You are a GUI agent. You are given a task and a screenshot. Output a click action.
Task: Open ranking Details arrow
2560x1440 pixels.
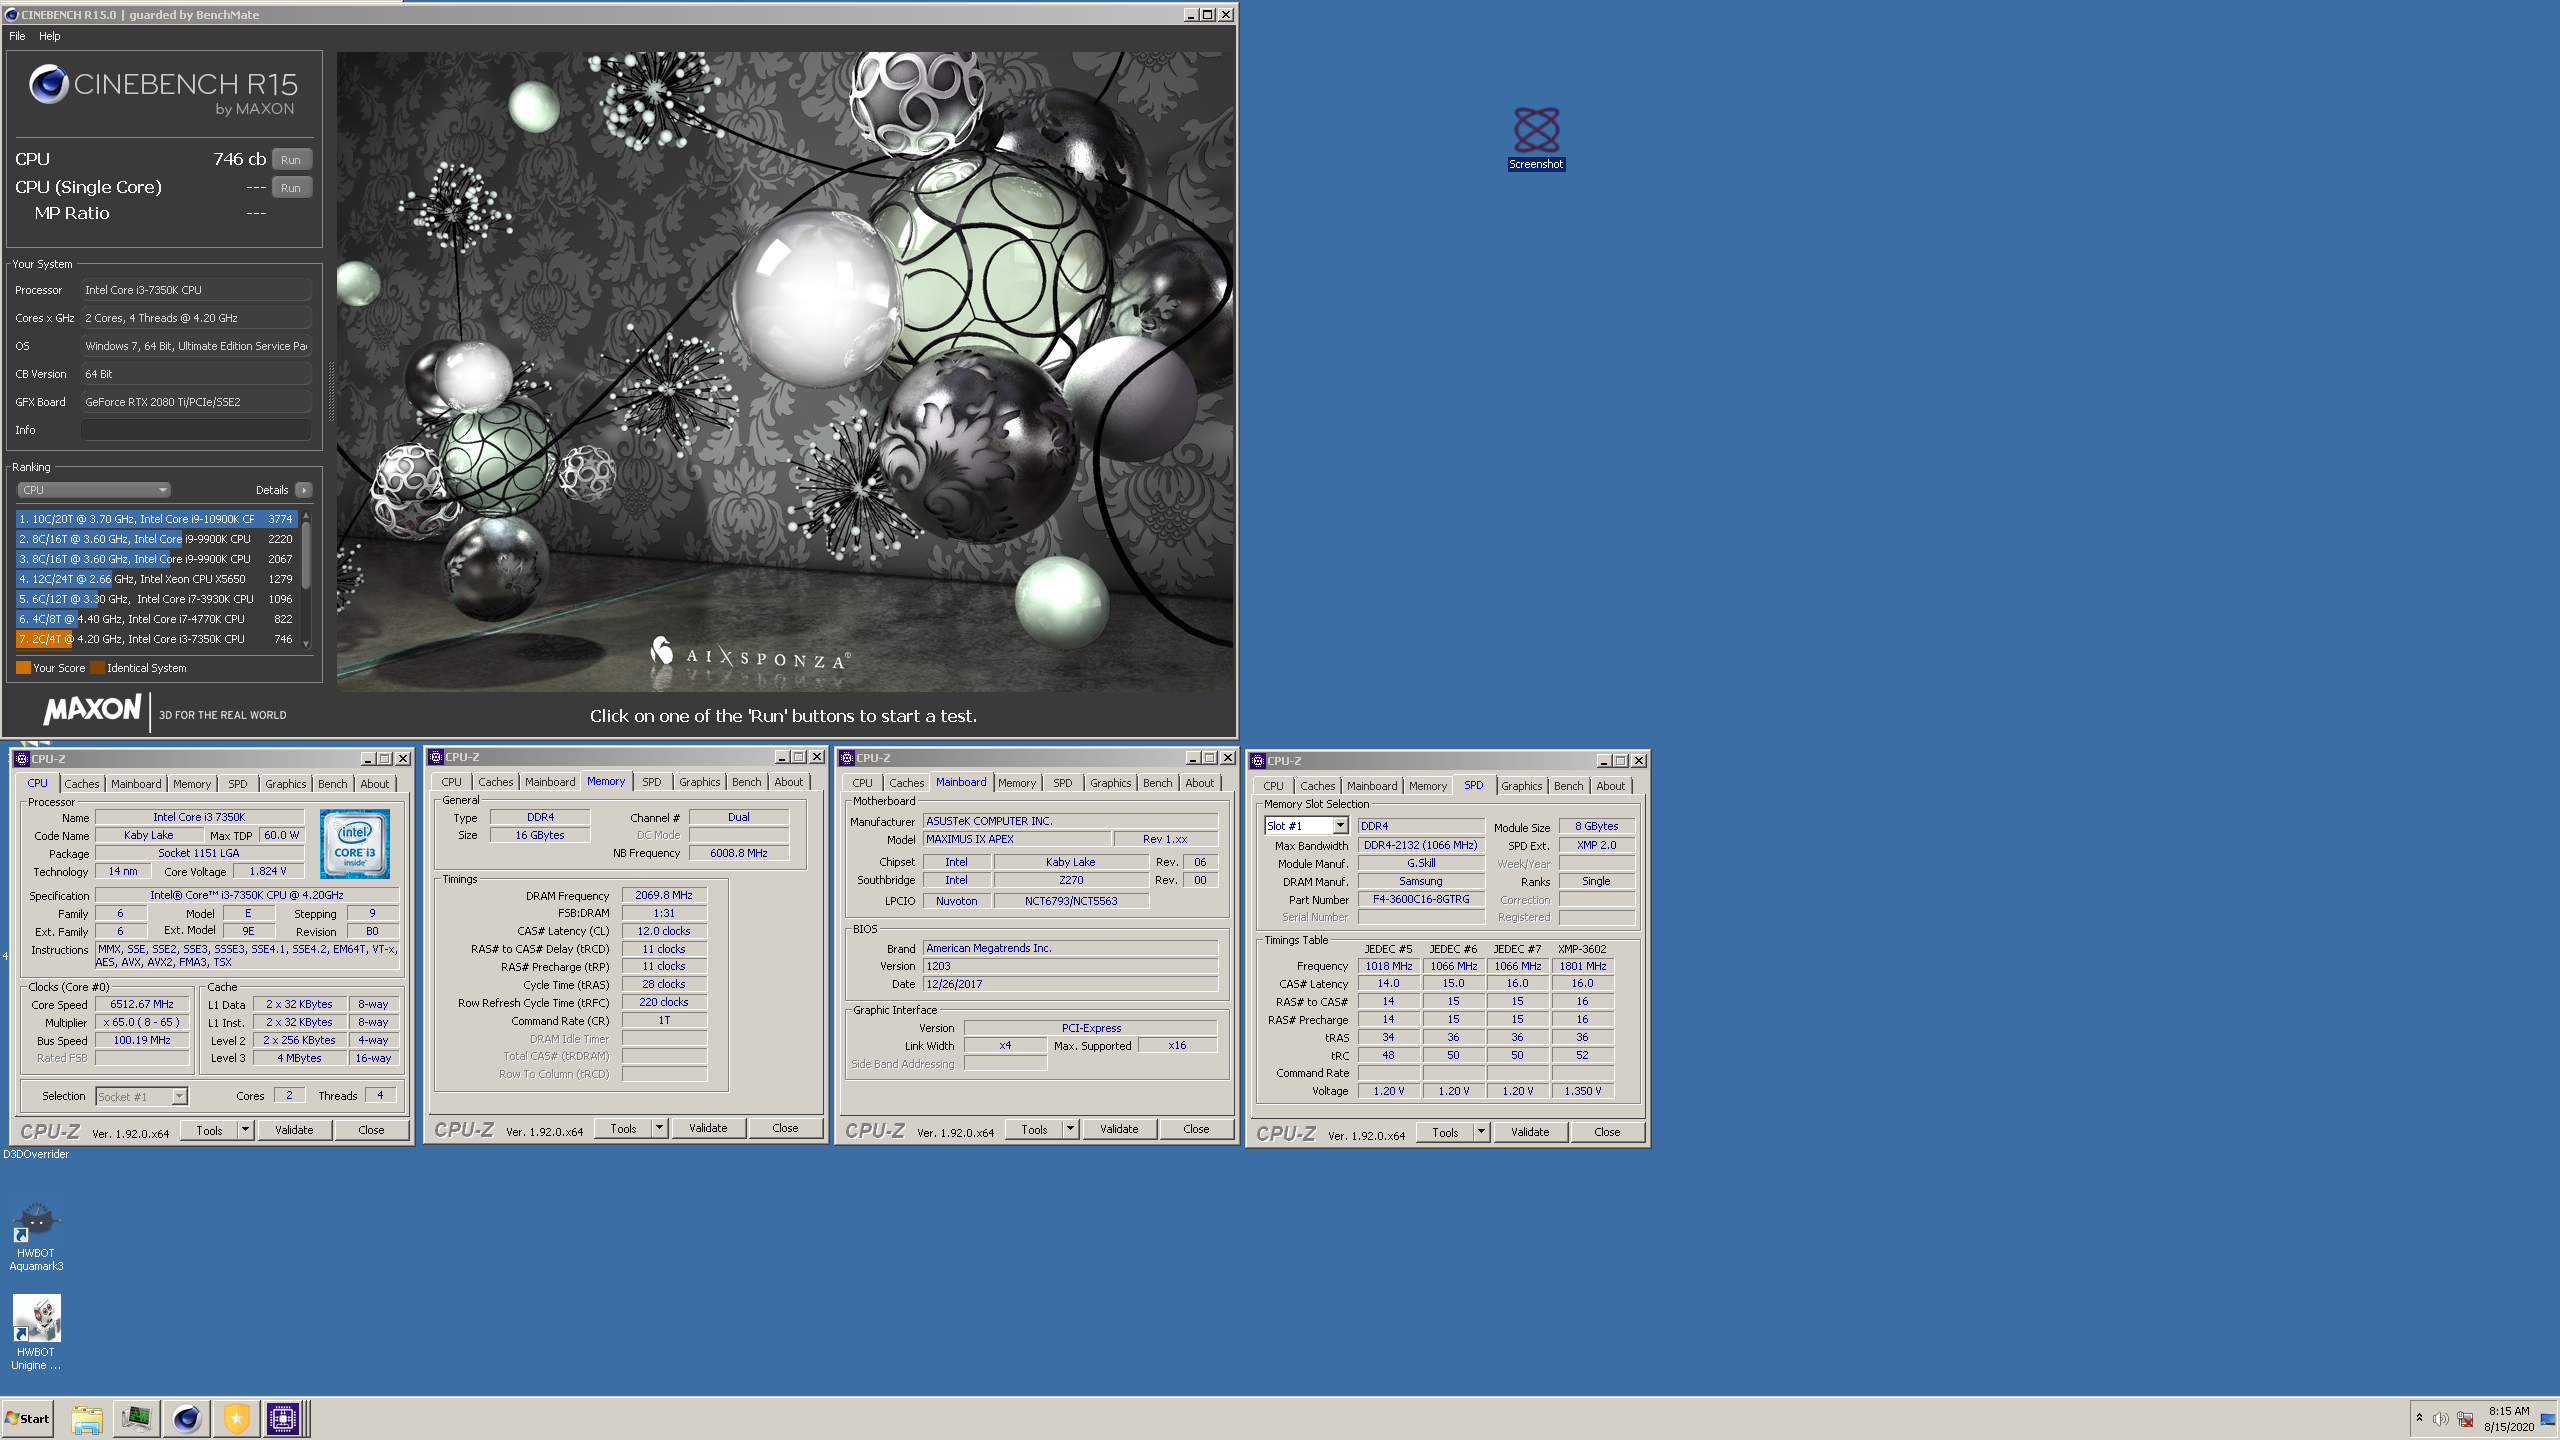coord(304,490)
